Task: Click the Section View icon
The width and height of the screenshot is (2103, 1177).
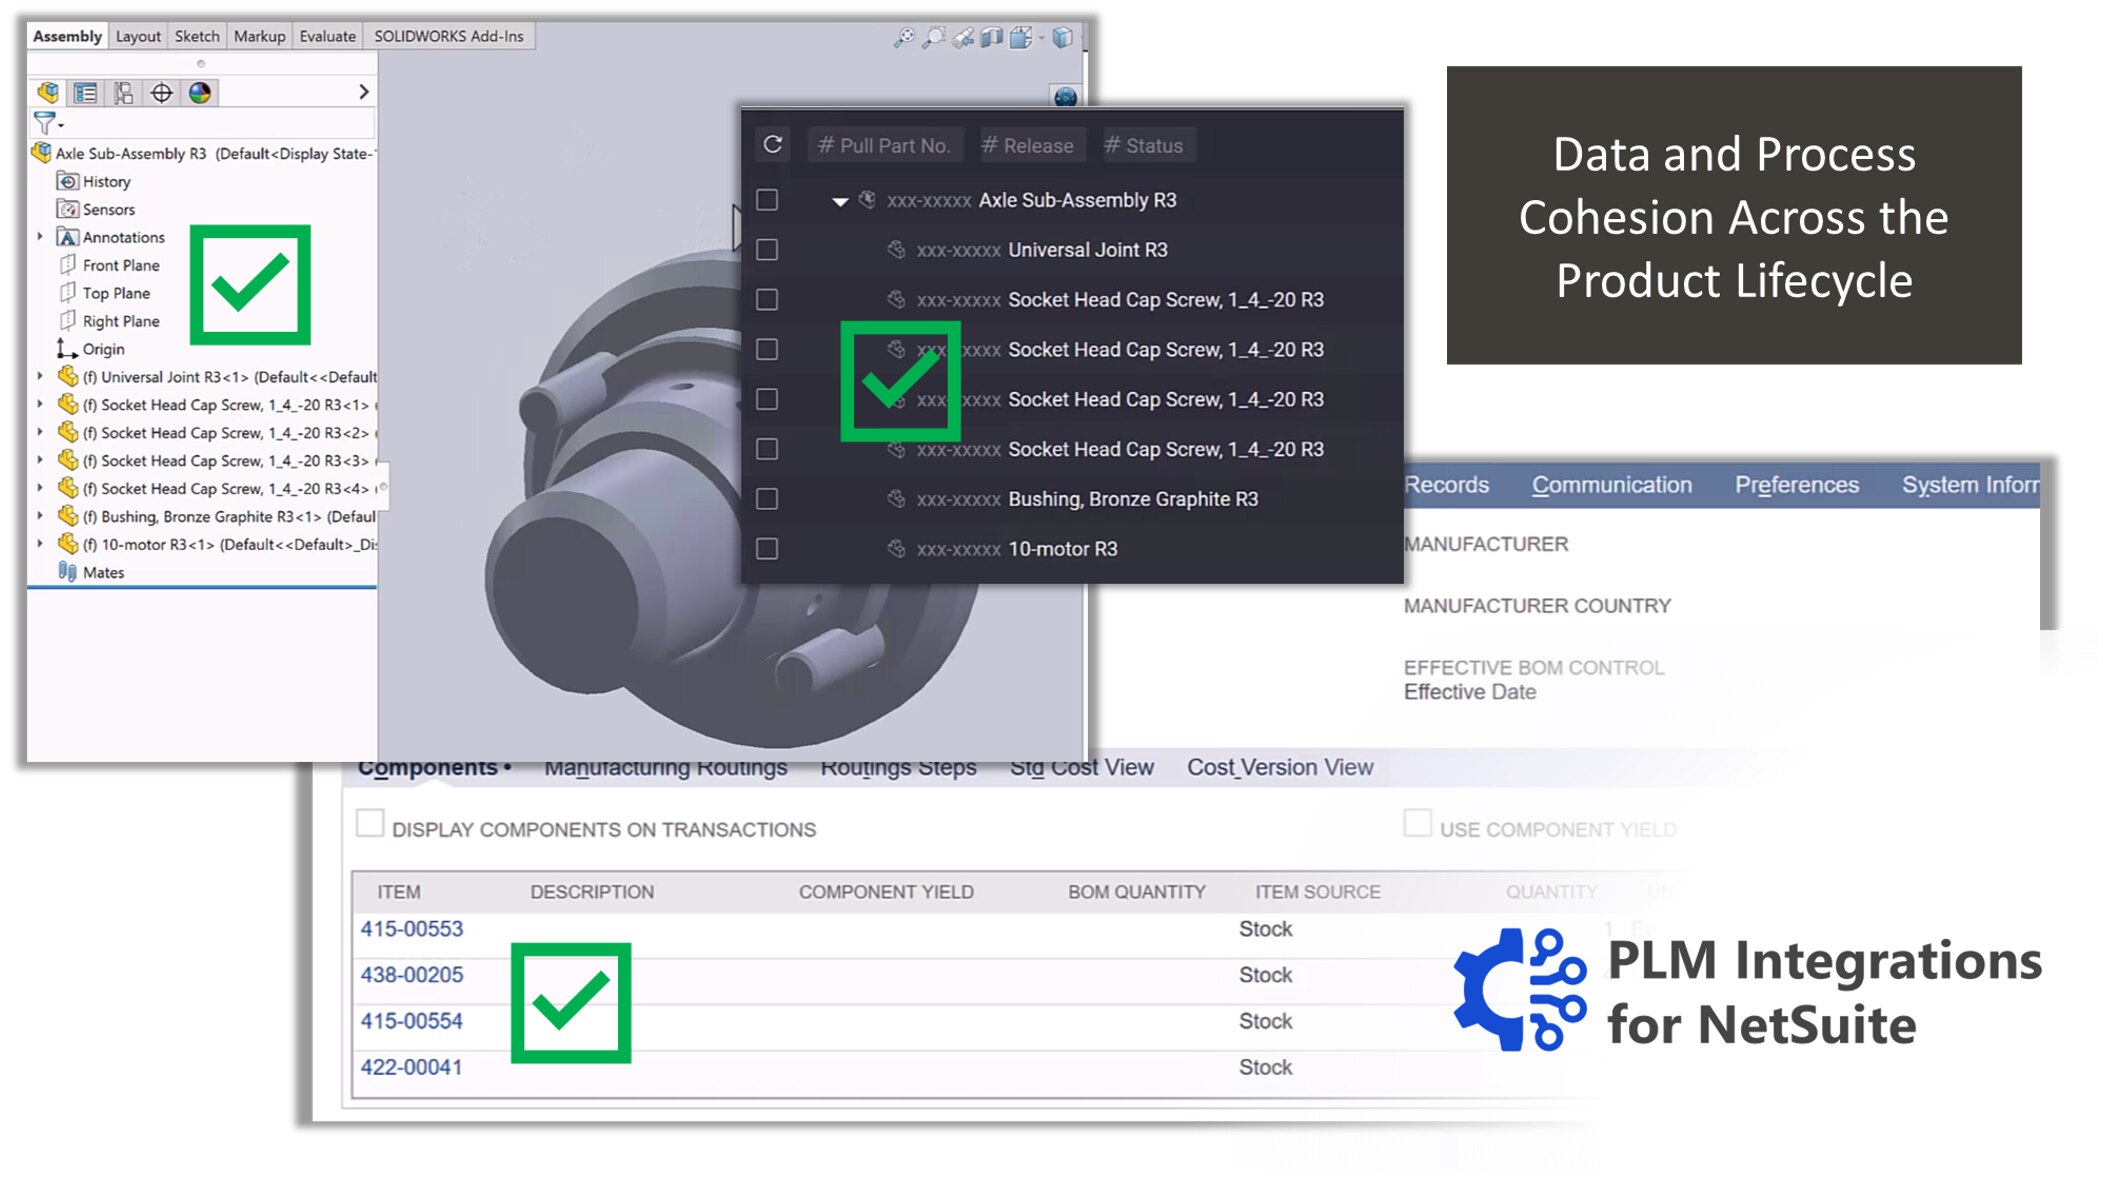Action: coord(991,38)
